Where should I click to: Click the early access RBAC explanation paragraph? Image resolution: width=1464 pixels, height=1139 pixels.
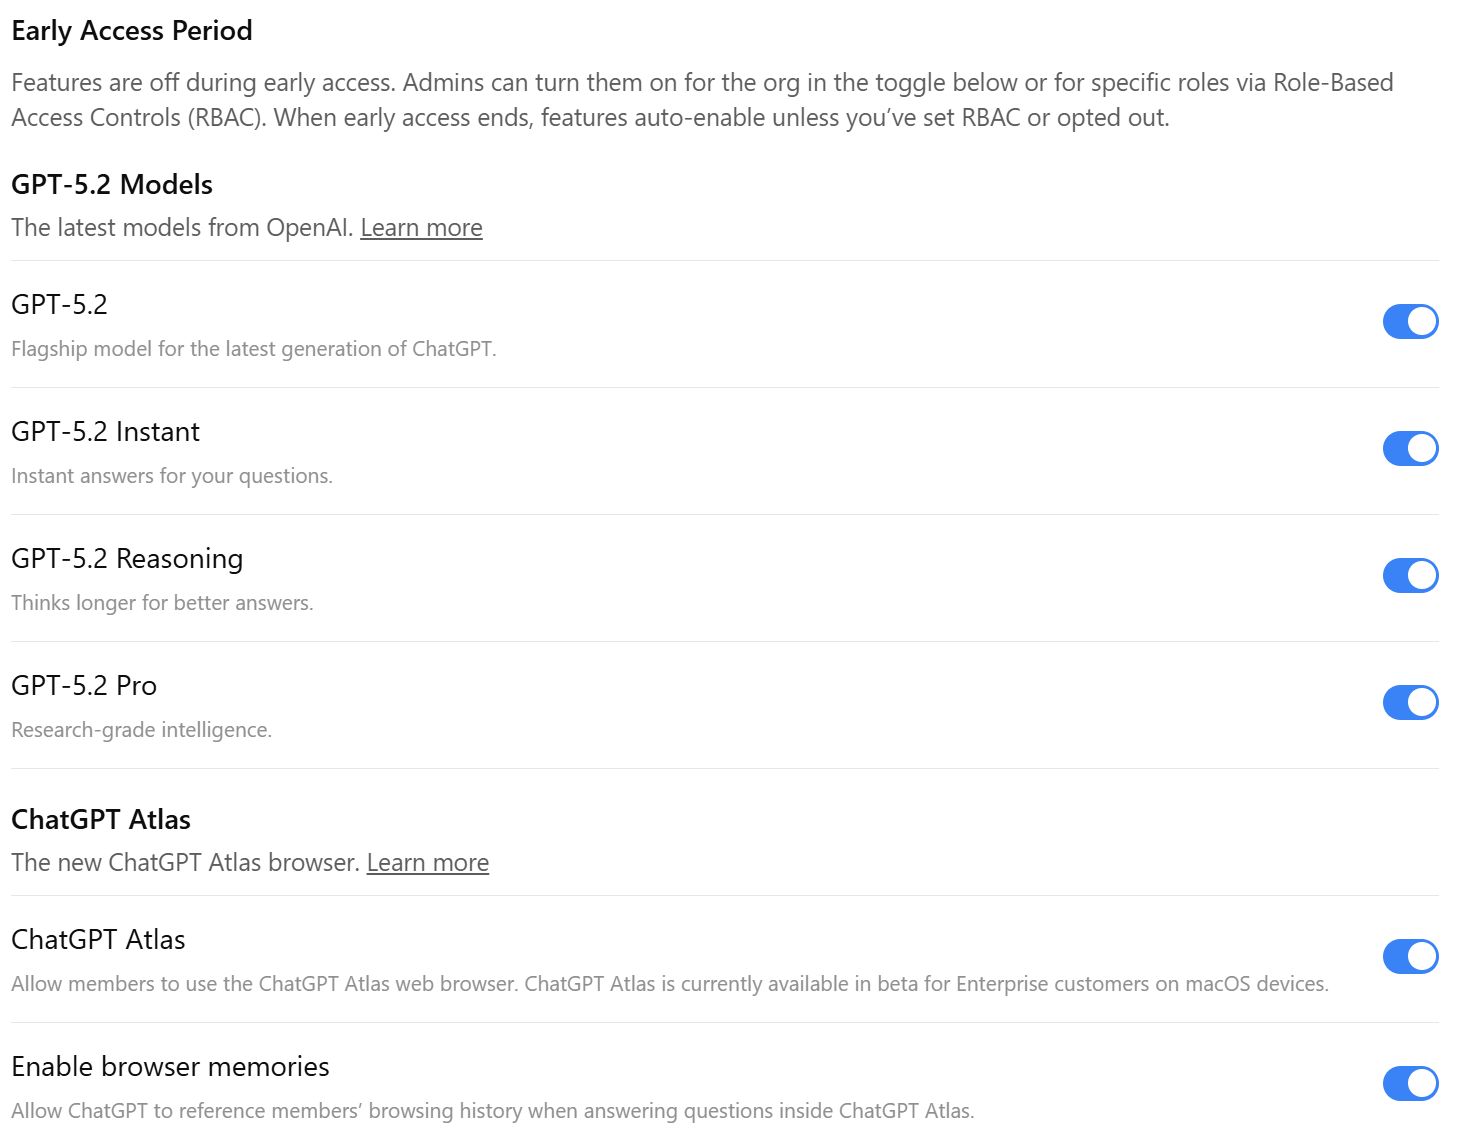pyautogui.click(x=700, y=100)
